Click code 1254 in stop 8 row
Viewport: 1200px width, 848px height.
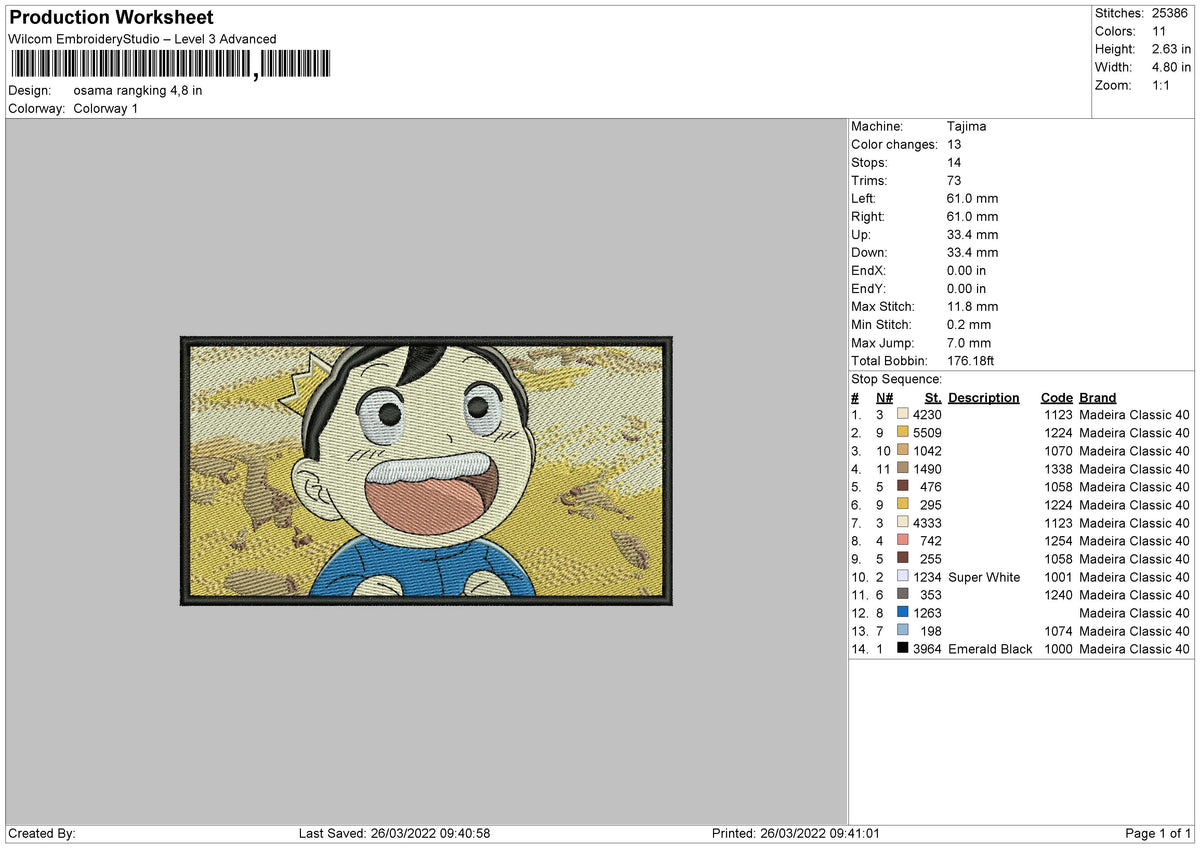click(x=1058, y=541)
